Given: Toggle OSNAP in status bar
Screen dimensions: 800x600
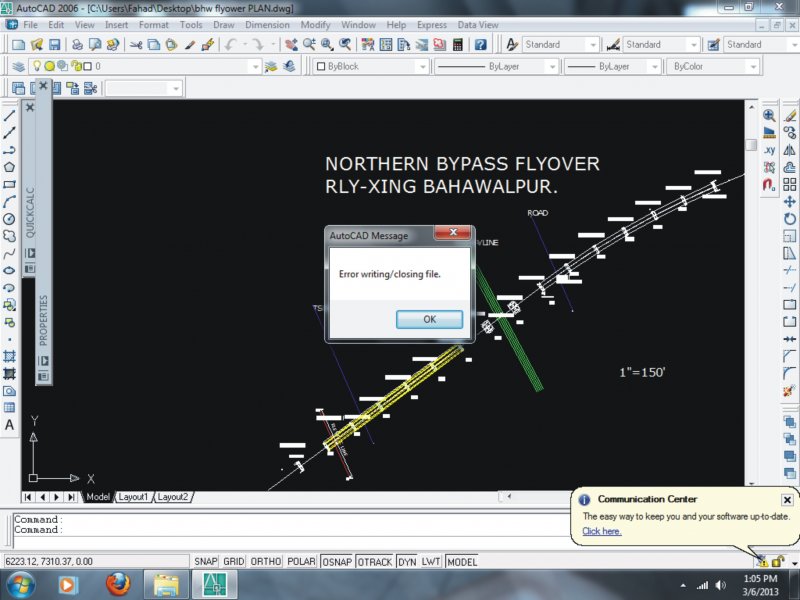Looking at the screenshot, I should [335, 562].
